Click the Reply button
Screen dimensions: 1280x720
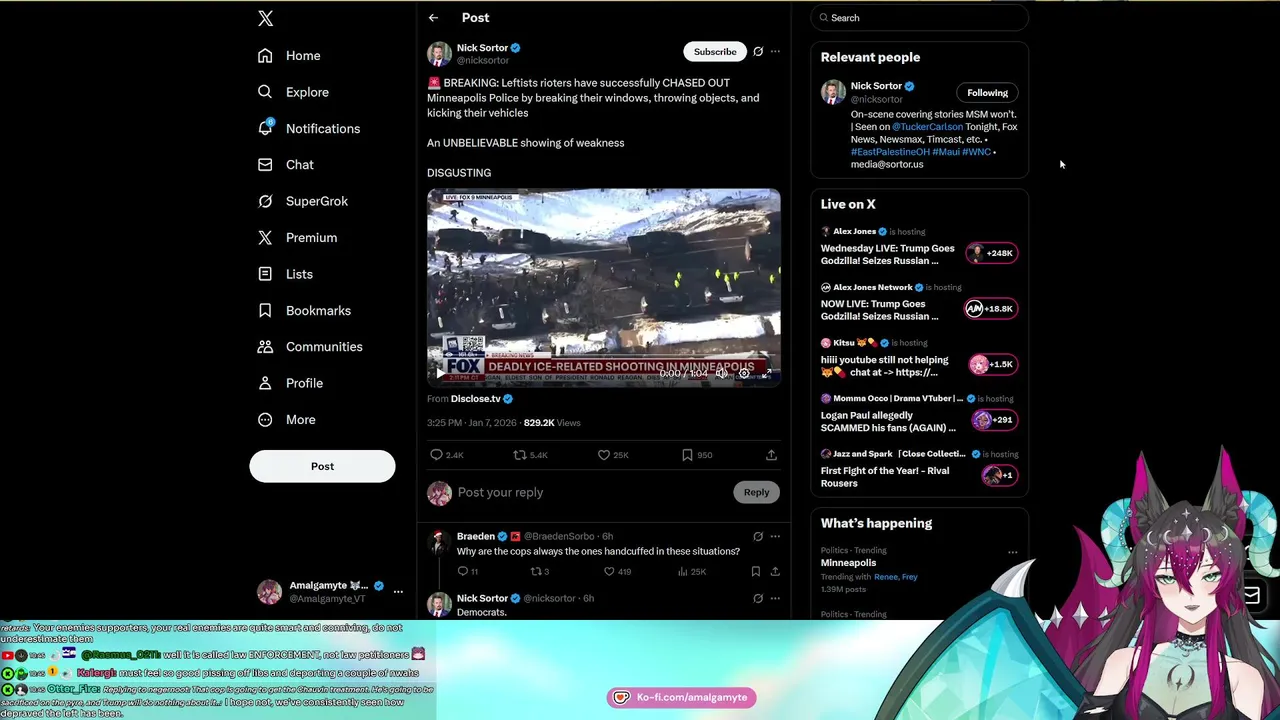[756, 492]
